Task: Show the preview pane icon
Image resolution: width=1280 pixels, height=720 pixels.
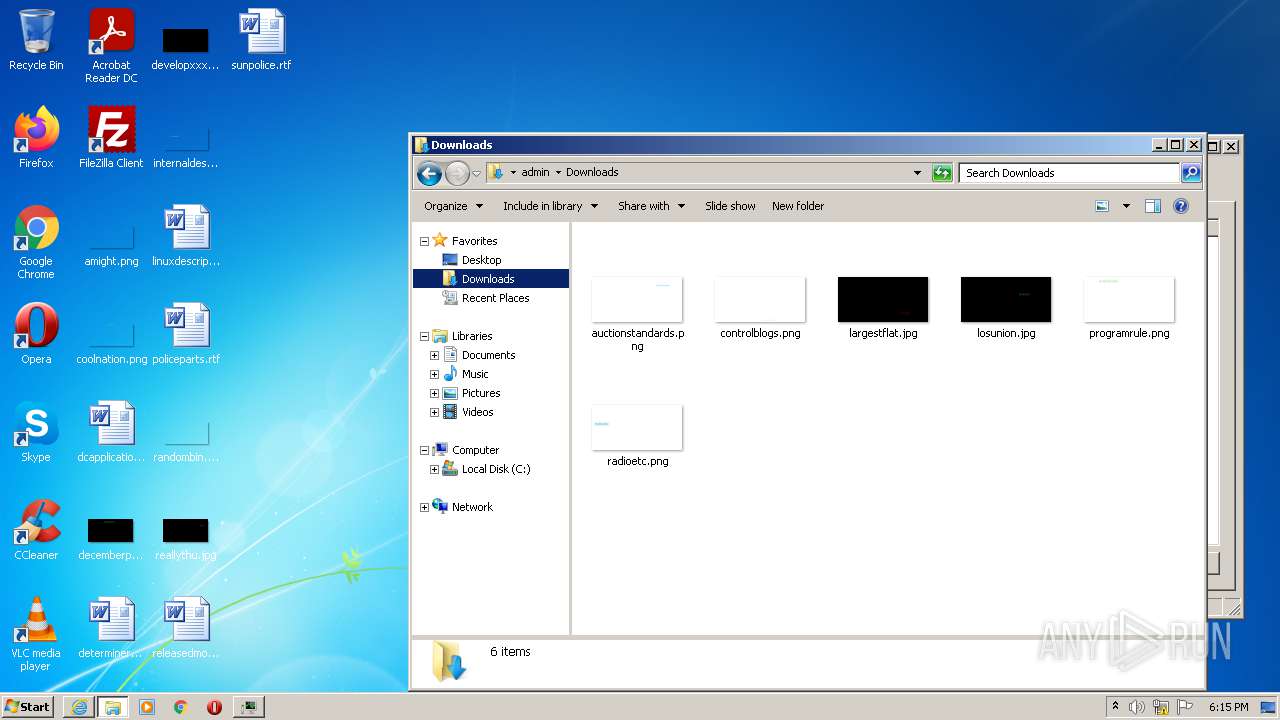Action: click(x=1153, y=206)
